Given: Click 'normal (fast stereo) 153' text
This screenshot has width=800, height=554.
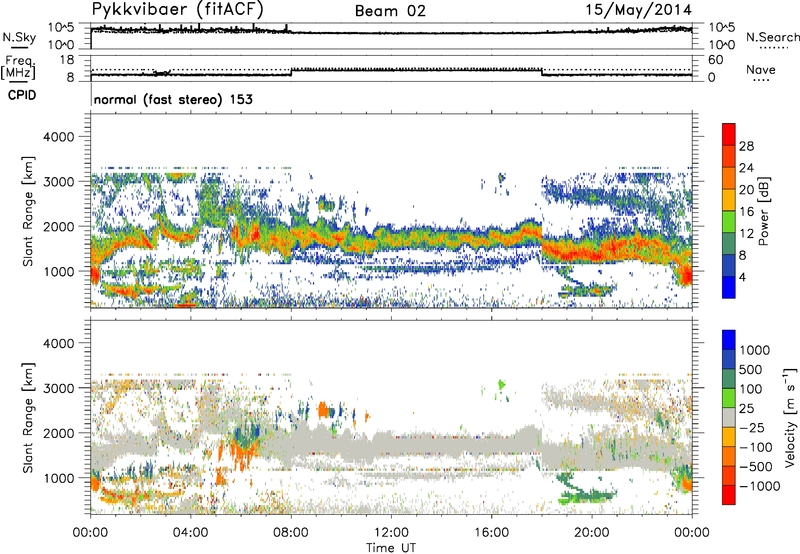Looking at the screenshot, I should 173,99.
